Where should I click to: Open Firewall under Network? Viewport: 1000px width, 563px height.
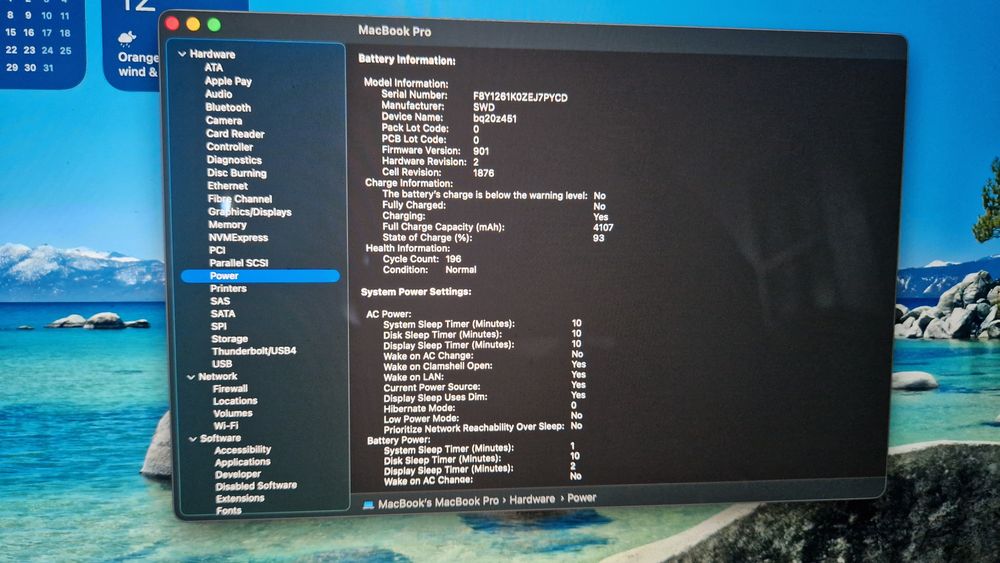click(230, 388)
